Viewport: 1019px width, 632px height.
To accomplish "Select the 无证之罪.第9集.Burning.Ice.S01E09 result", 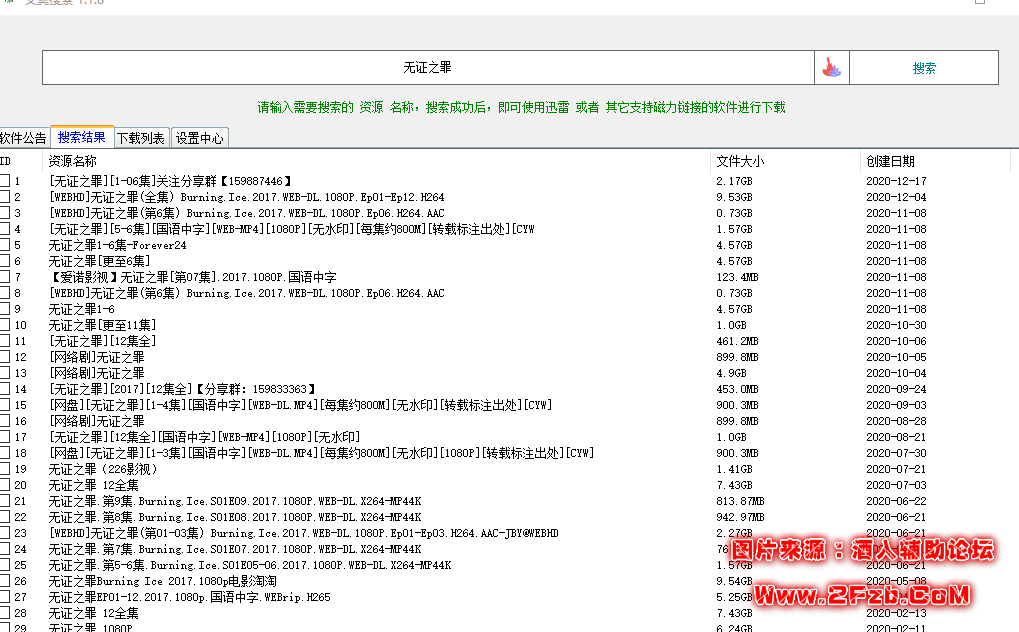I will [235, 501].
